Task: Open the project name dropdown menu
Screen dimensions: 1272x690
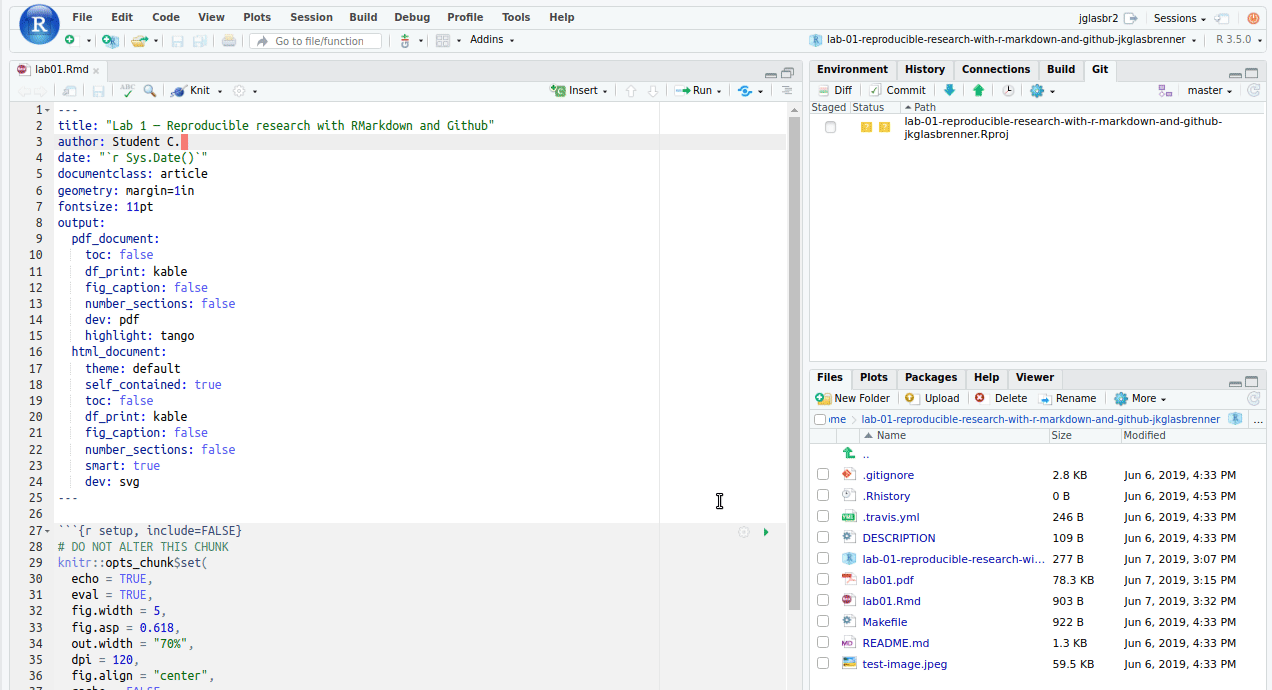Action: [x=1003, y=40]
